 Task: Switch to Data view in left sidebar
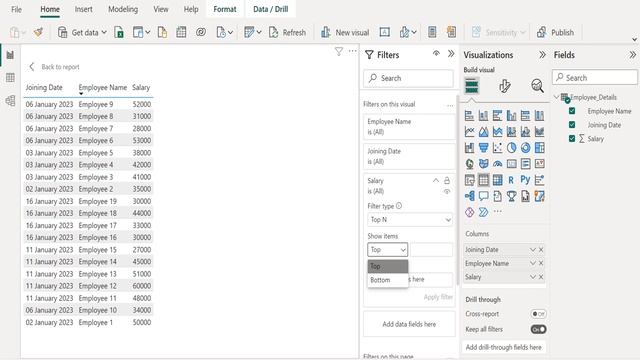10,78
